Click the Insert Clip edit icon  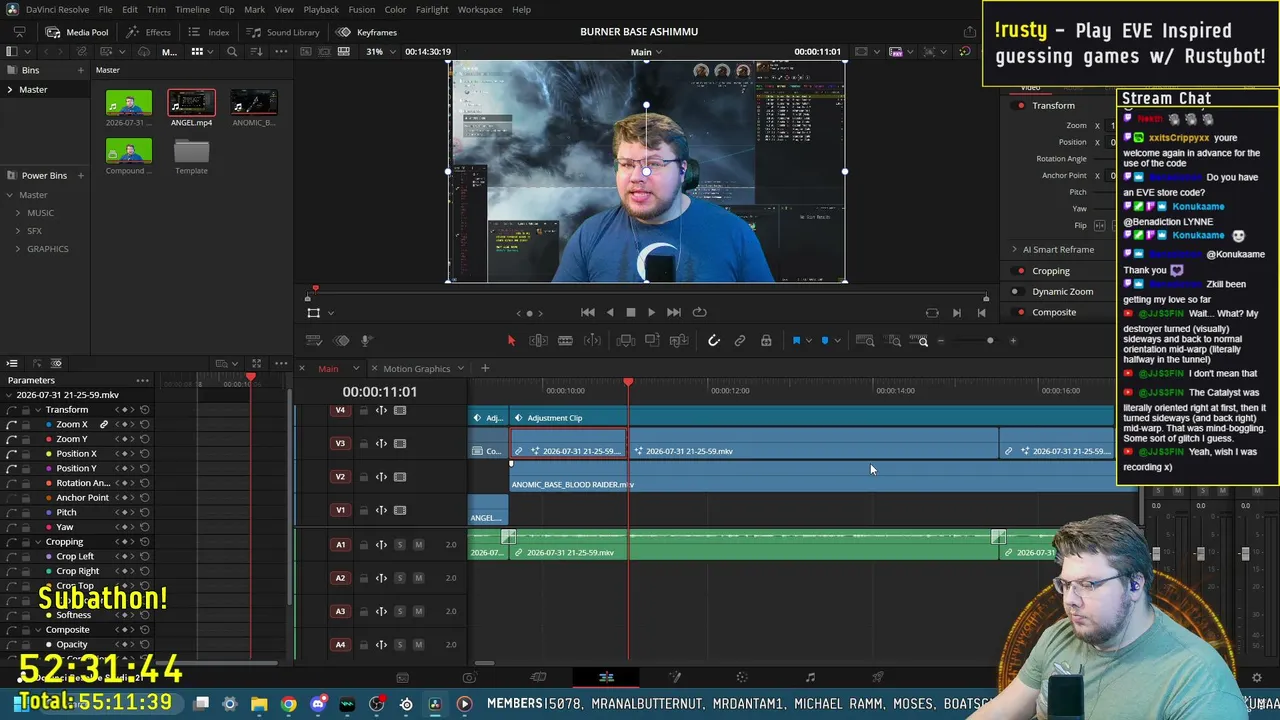[x=626, y=341]
